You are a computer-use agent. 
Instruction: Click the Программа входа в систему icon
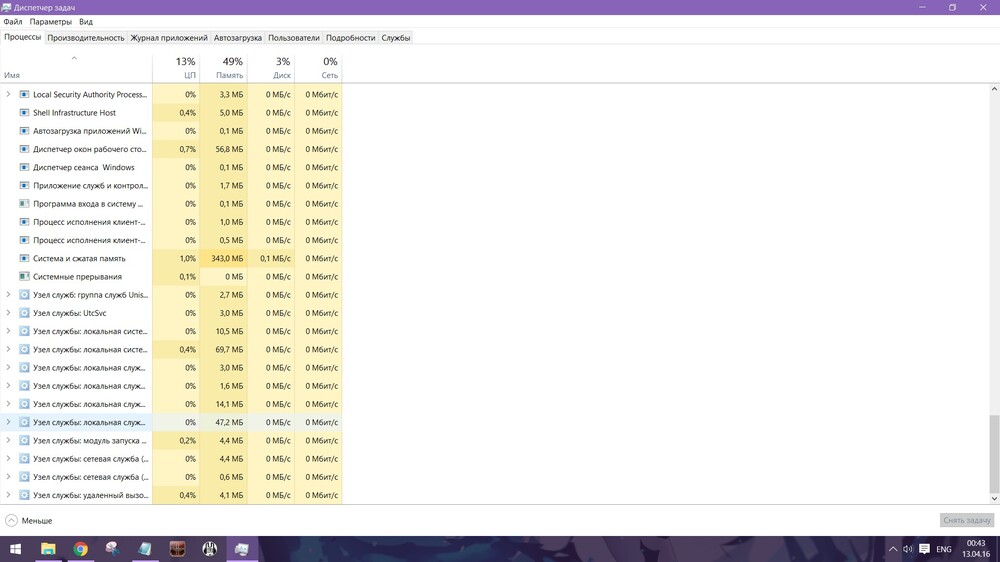coord(24,204)
